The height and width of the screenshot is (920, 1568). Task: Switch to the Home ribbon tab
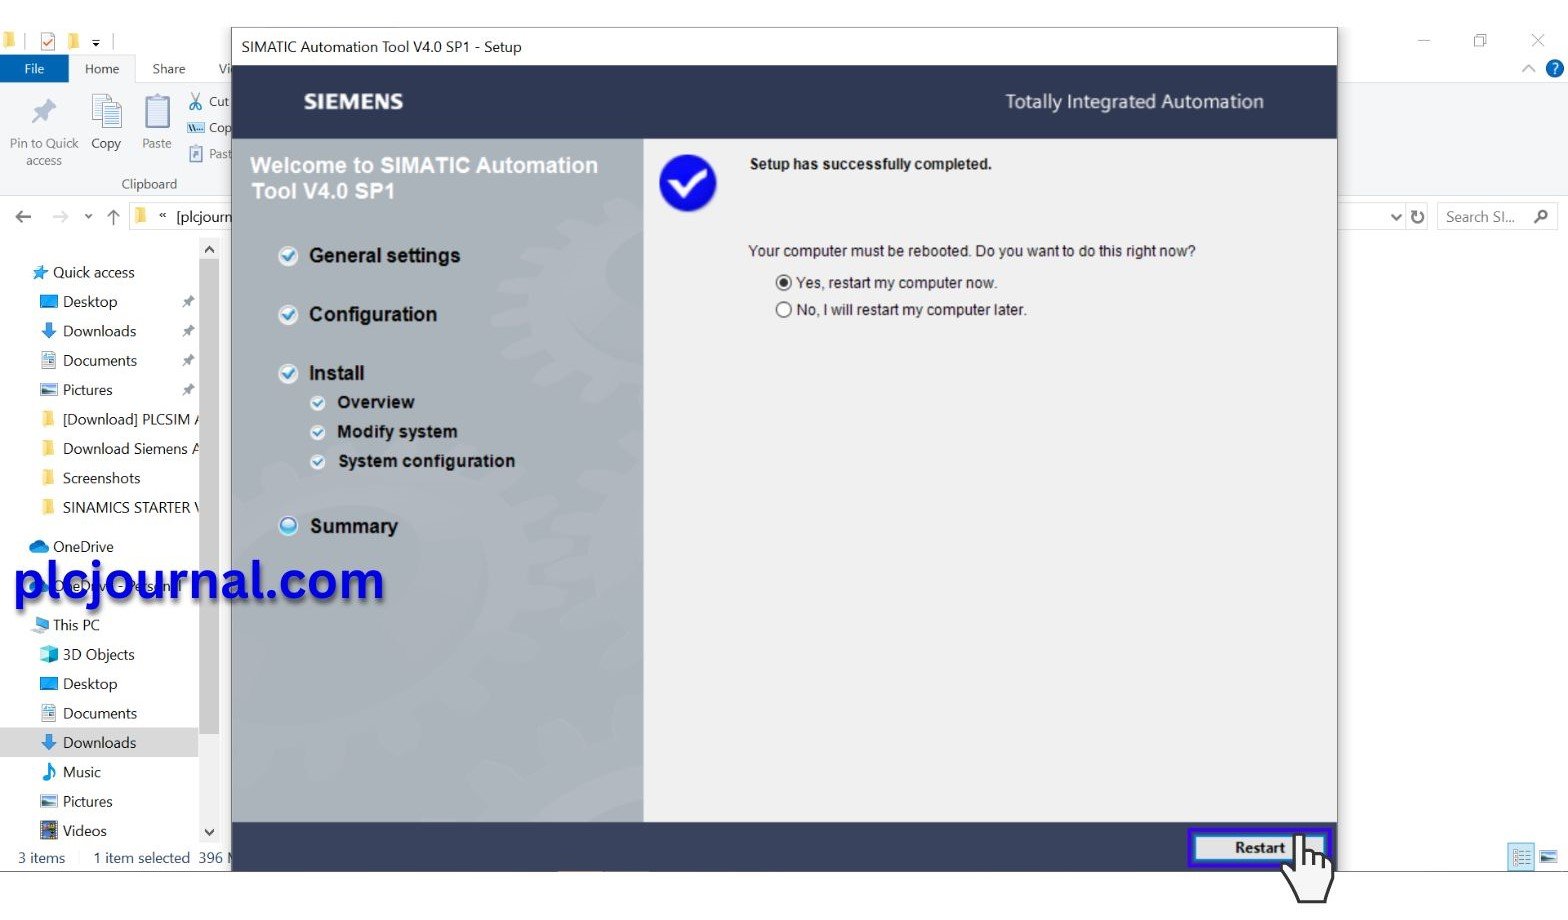[102, 69]
